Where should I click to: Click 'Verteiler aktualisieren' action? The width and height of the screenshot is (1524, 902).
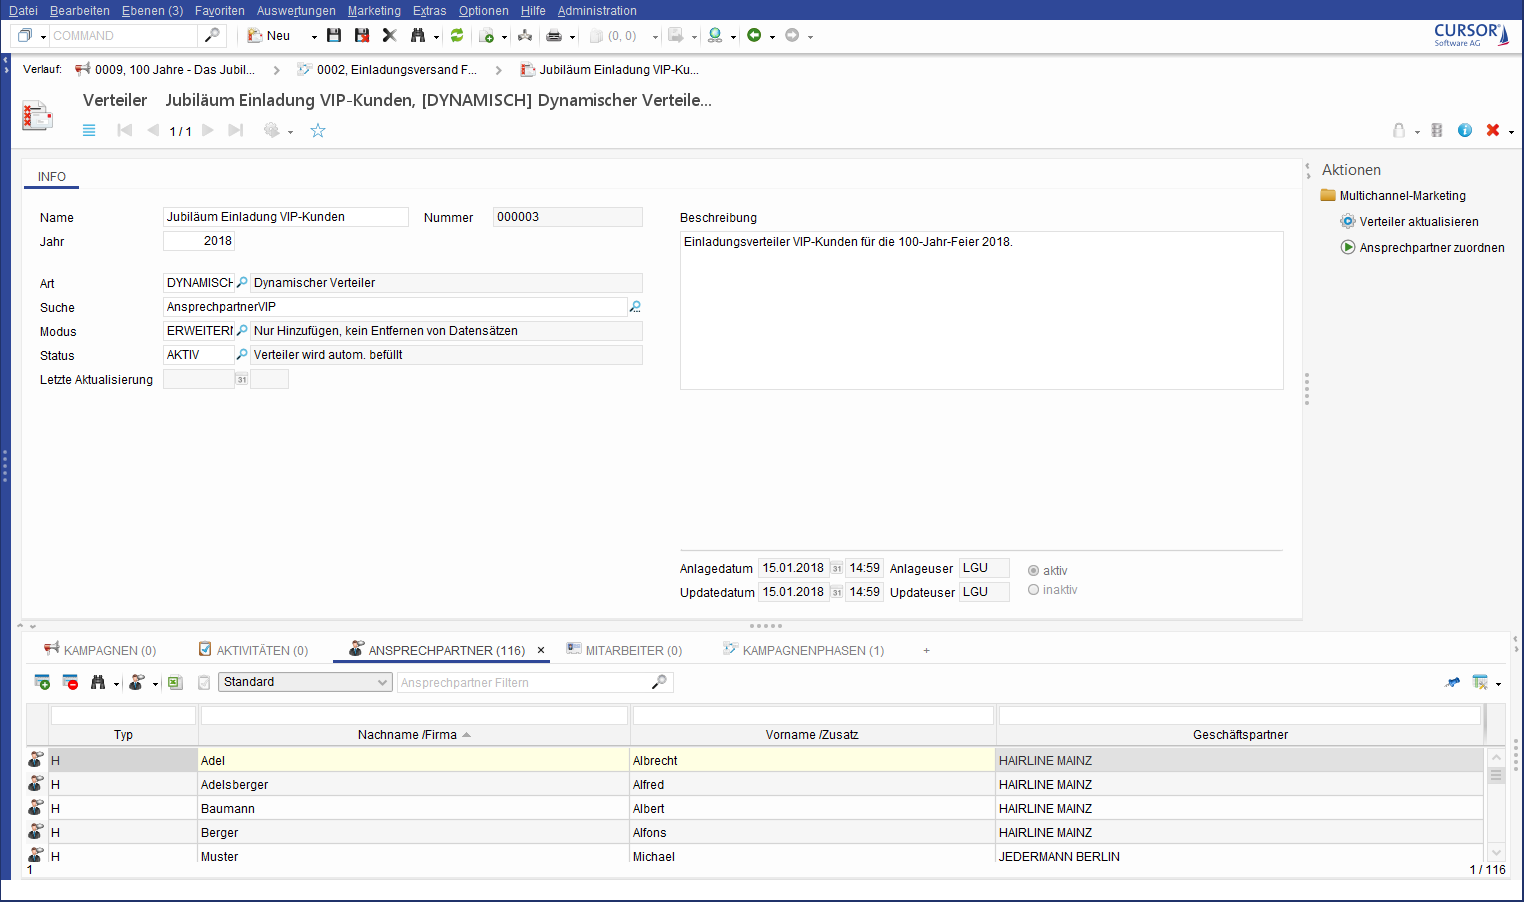pyautogui.click(x=1418, y=222)
